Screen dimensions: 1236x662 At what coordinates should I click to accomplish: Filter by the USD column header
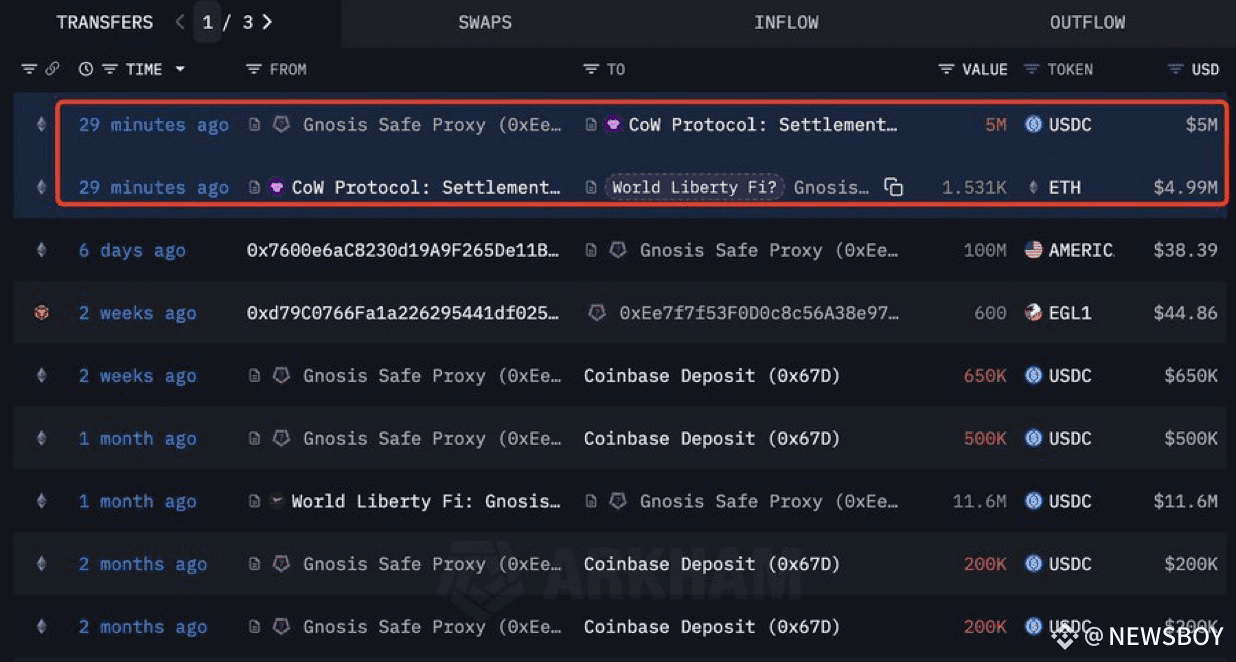[1194, 69]
